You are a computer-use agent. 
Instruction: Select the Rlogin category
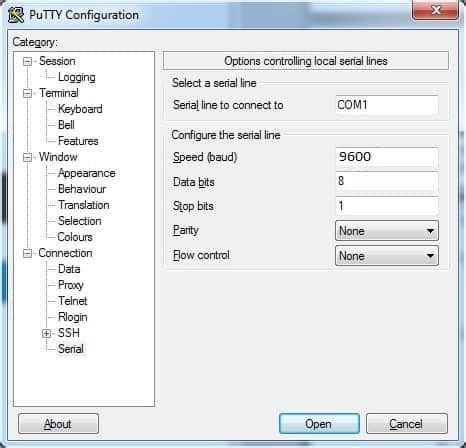(x=73, y=317)
